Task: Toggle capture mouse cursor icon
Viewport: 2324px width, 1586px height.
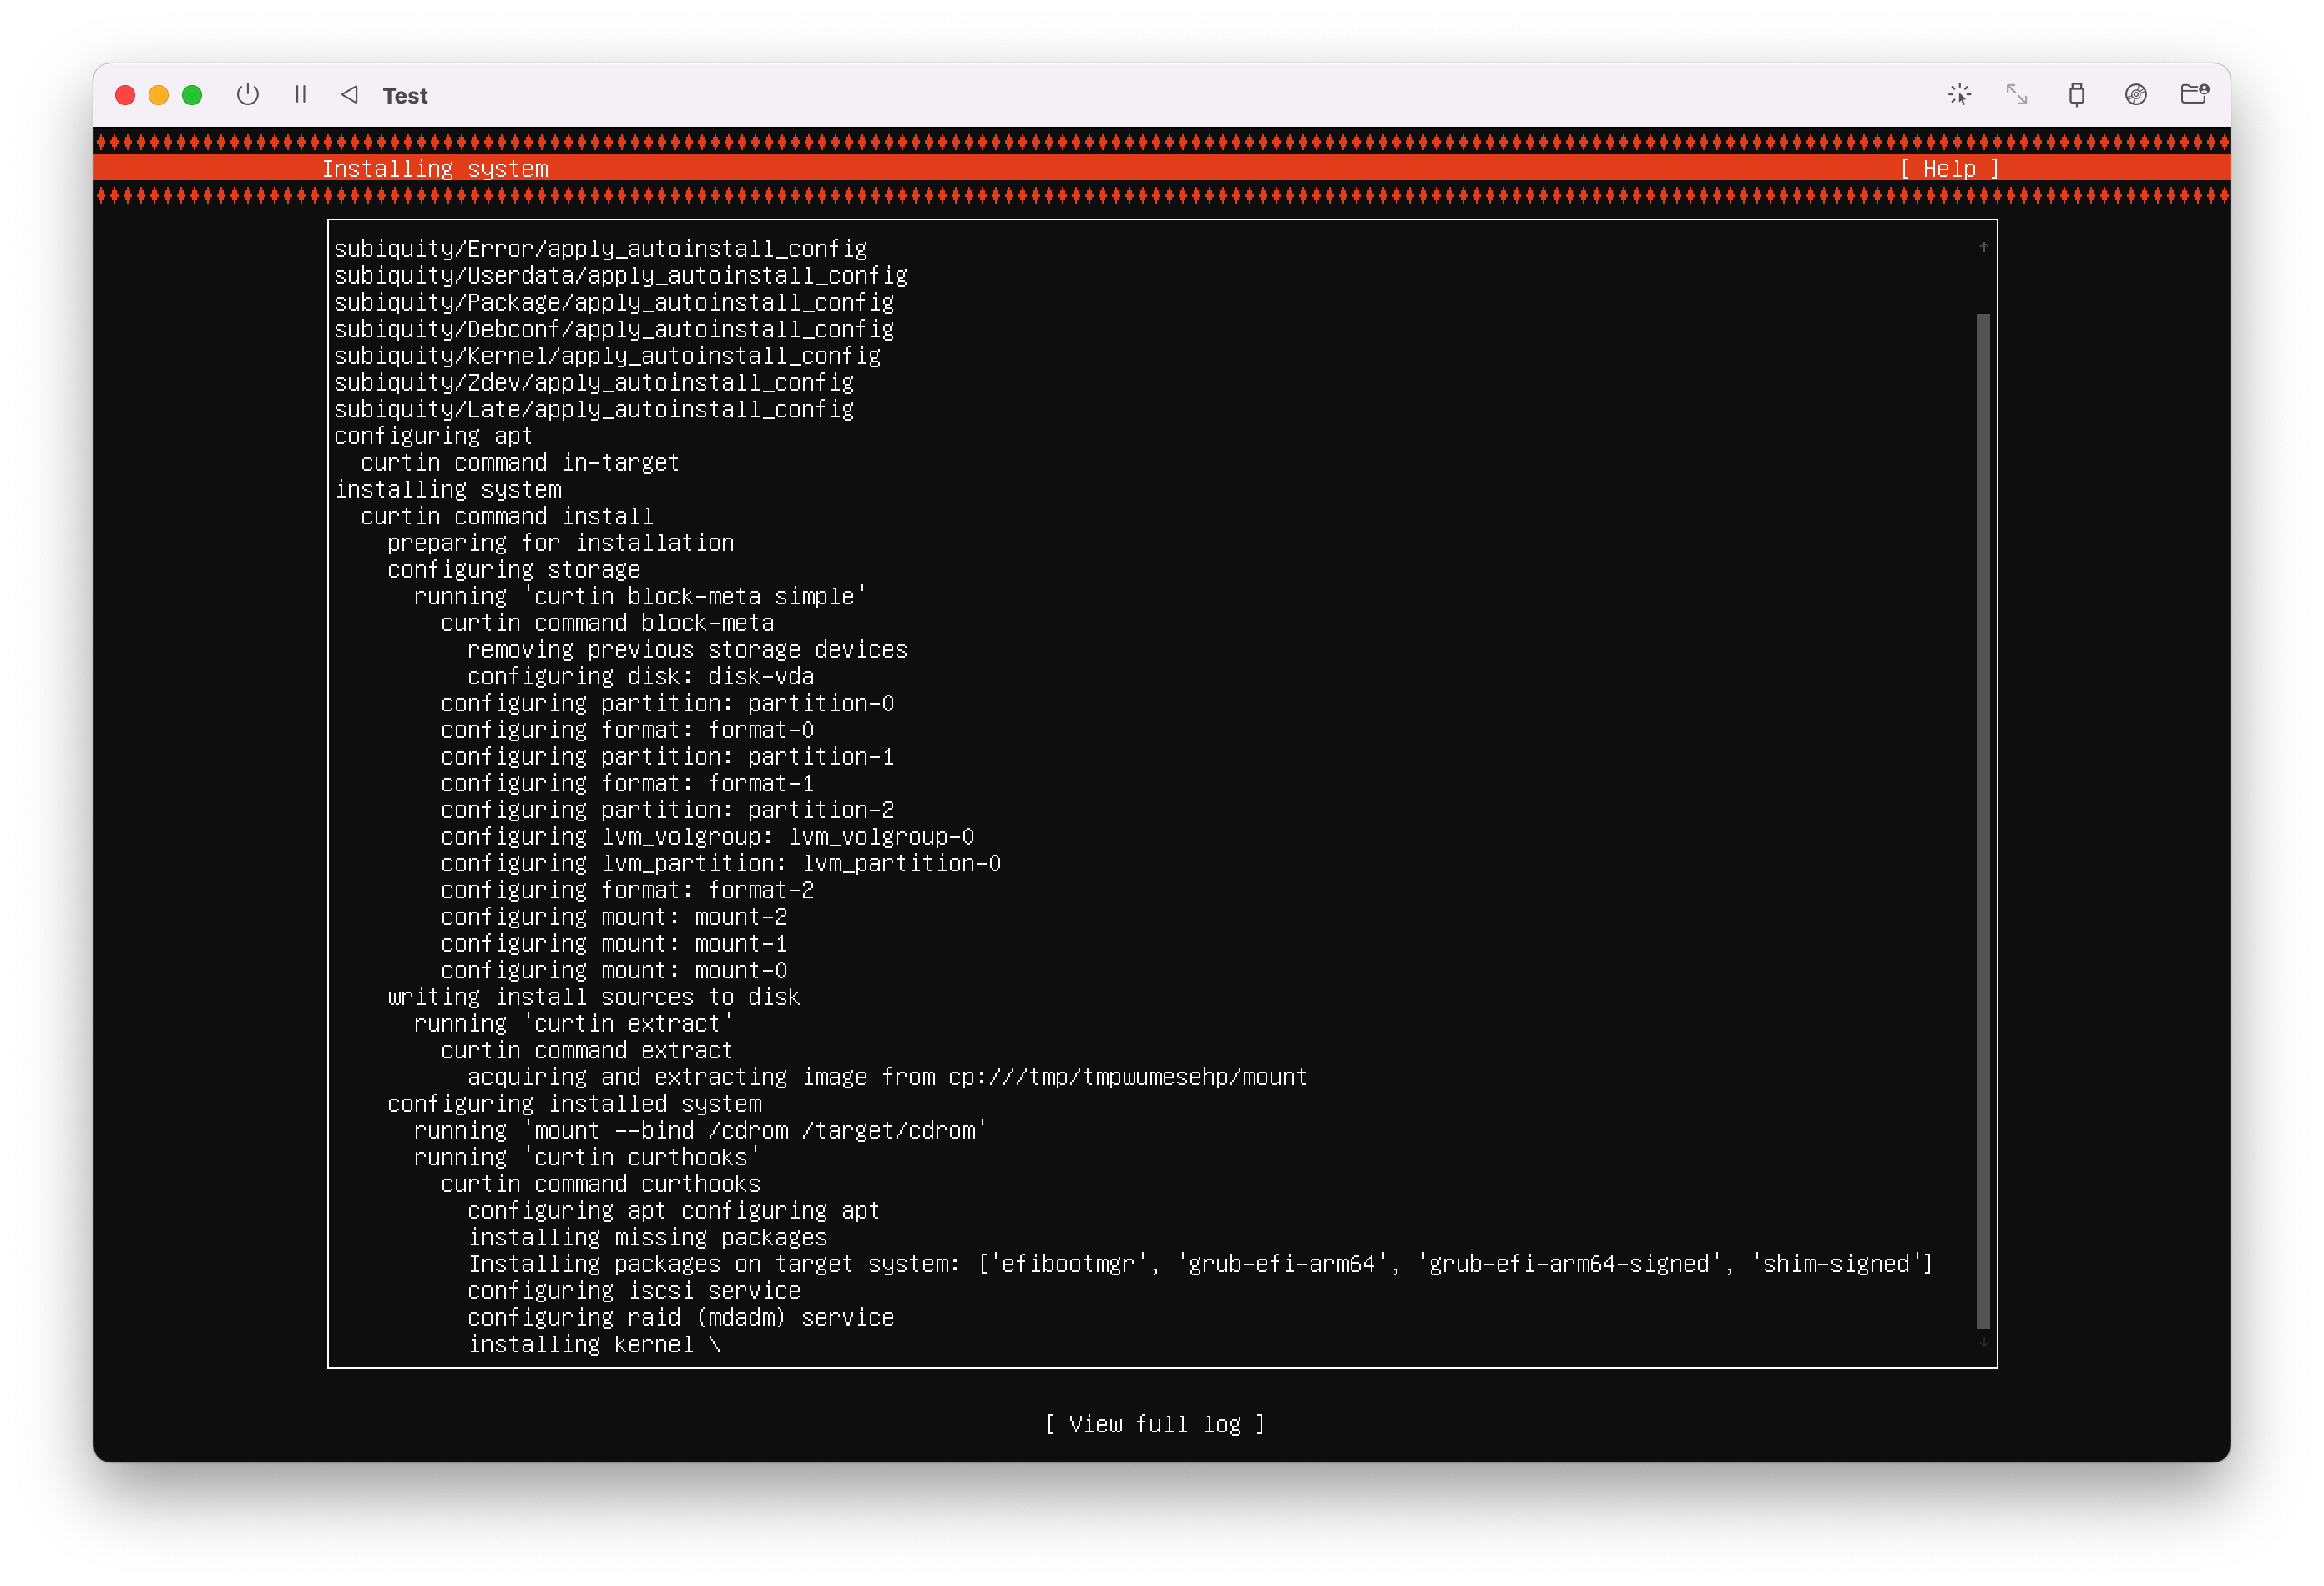Action: pyautogui.click(x=1959, y=95)
